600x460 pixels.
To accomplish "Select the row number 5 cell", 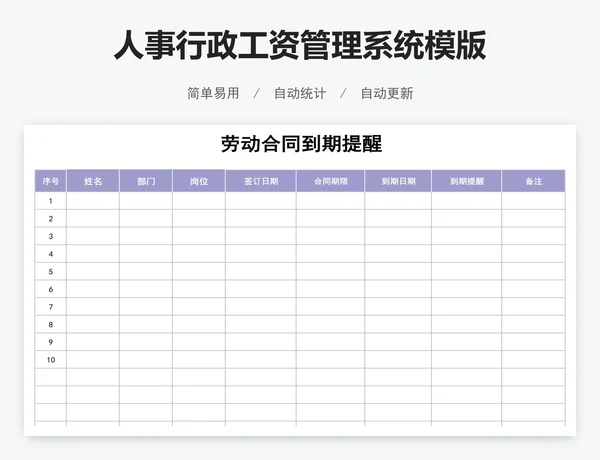I will [51, 271].
